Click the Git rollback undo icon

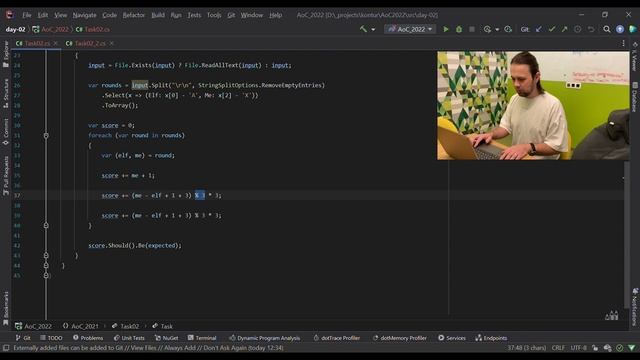point(591,29)
